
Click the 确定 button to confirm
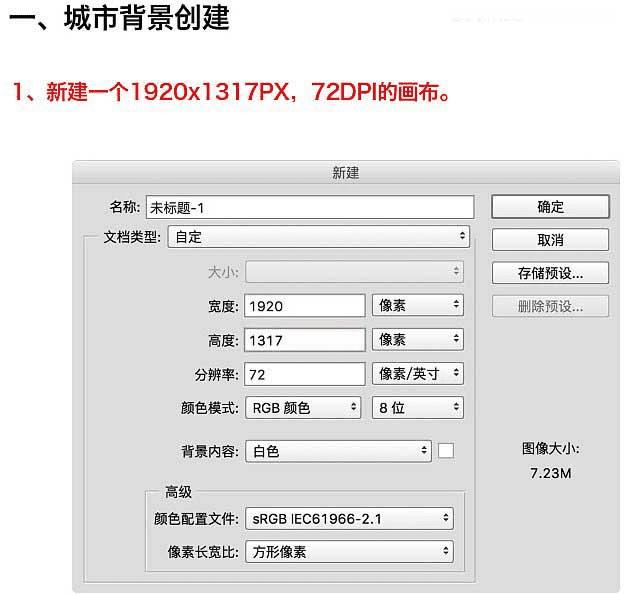pyautogui.click(x=550, y=207)
